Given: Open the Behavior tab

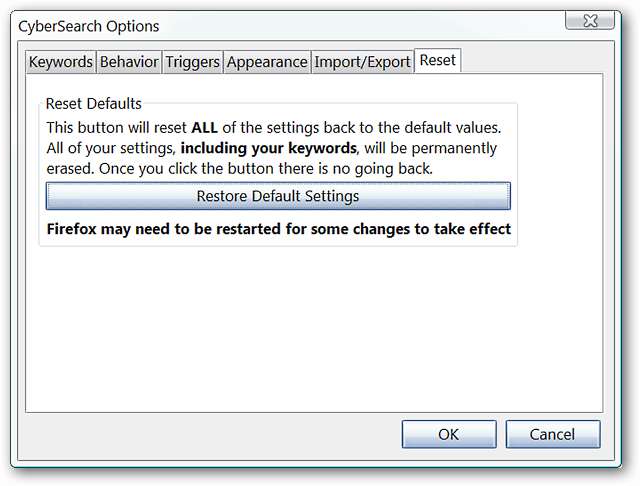Looking at the screenshot, I should coord(129,62).
